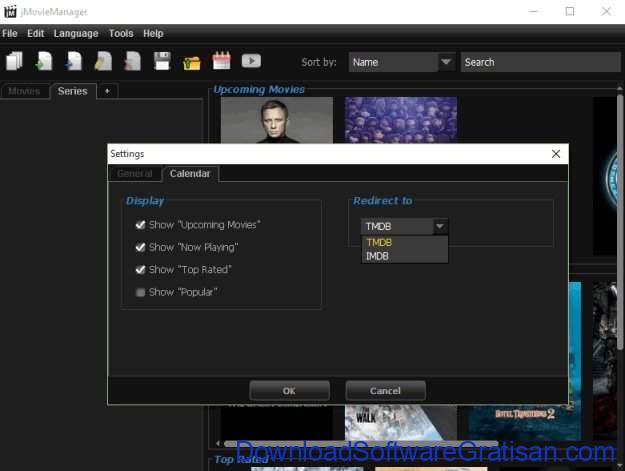Open the yellow folder toolbar icon

coord(191,62)
